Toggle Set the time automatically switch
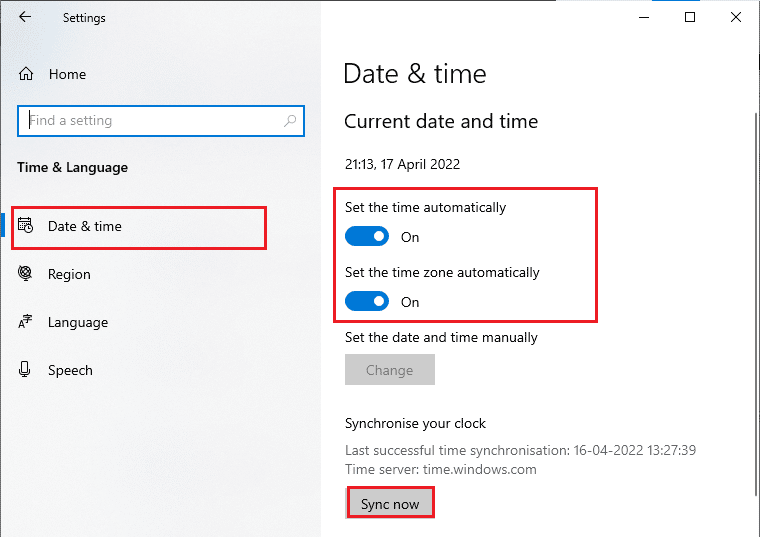 [x=367, y=237]
